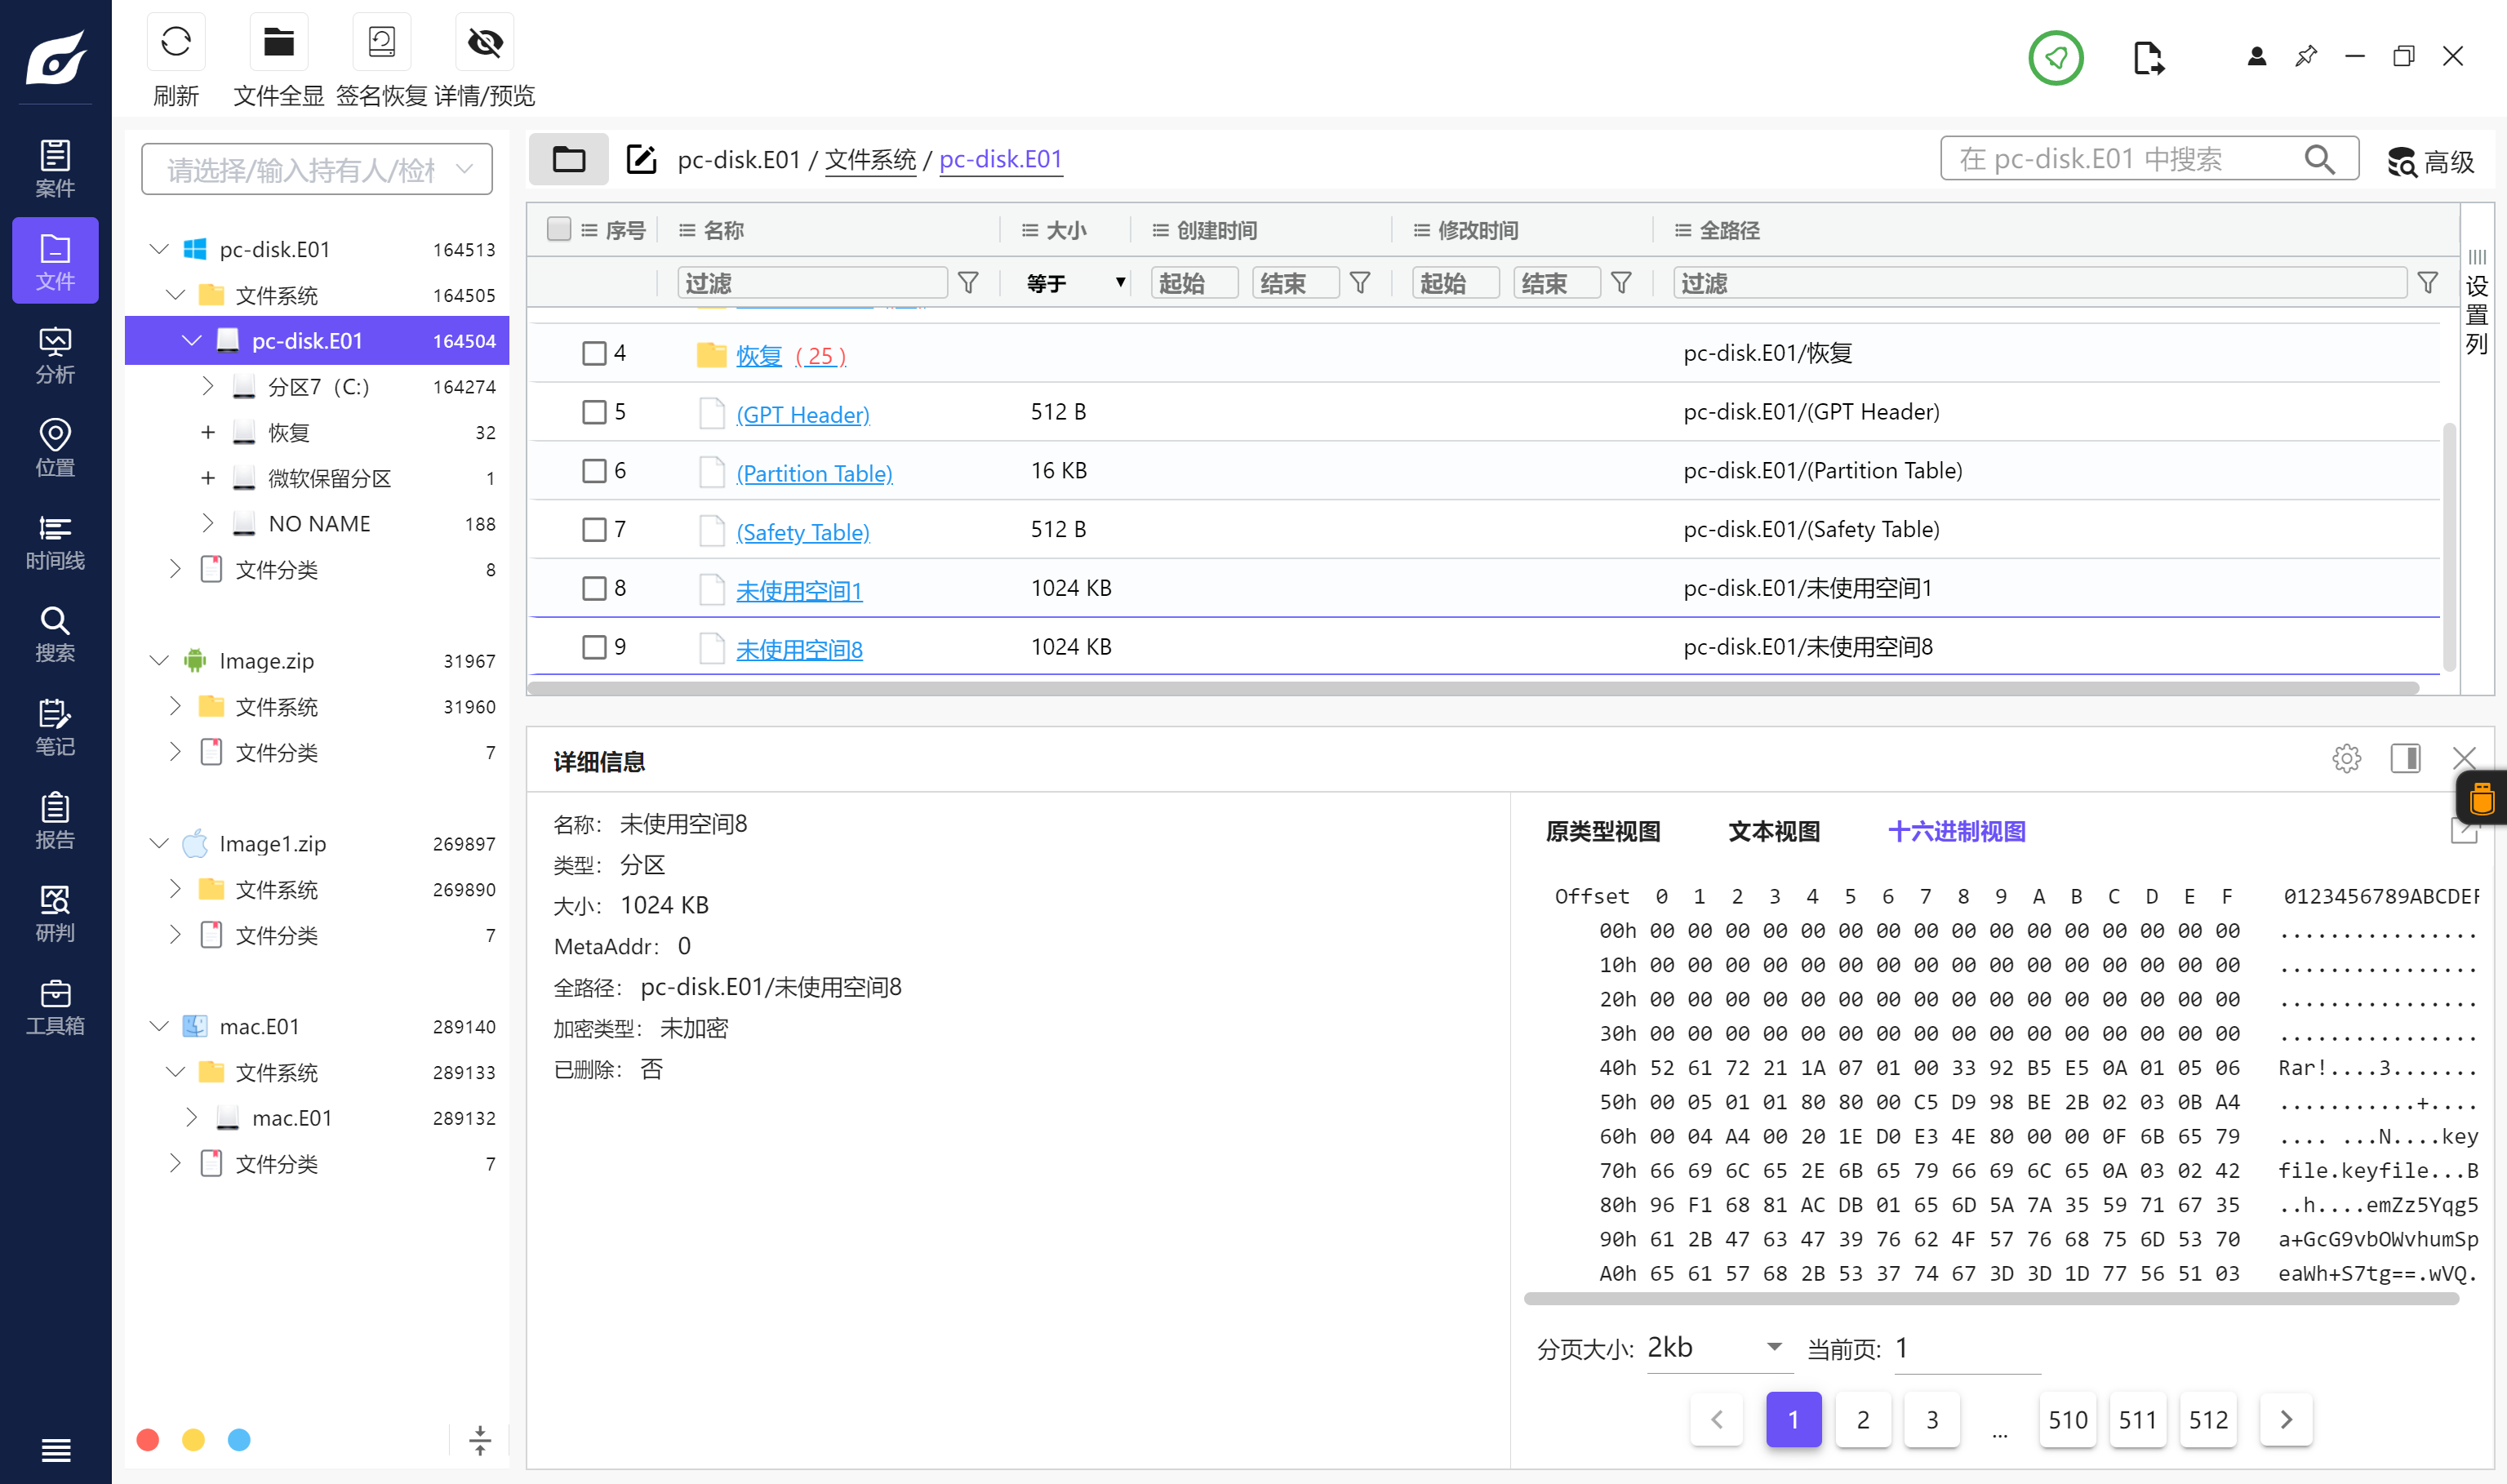Click the green shield status icon
This screenshot has height=1484, width=2507.
(x=2056, y=58)
